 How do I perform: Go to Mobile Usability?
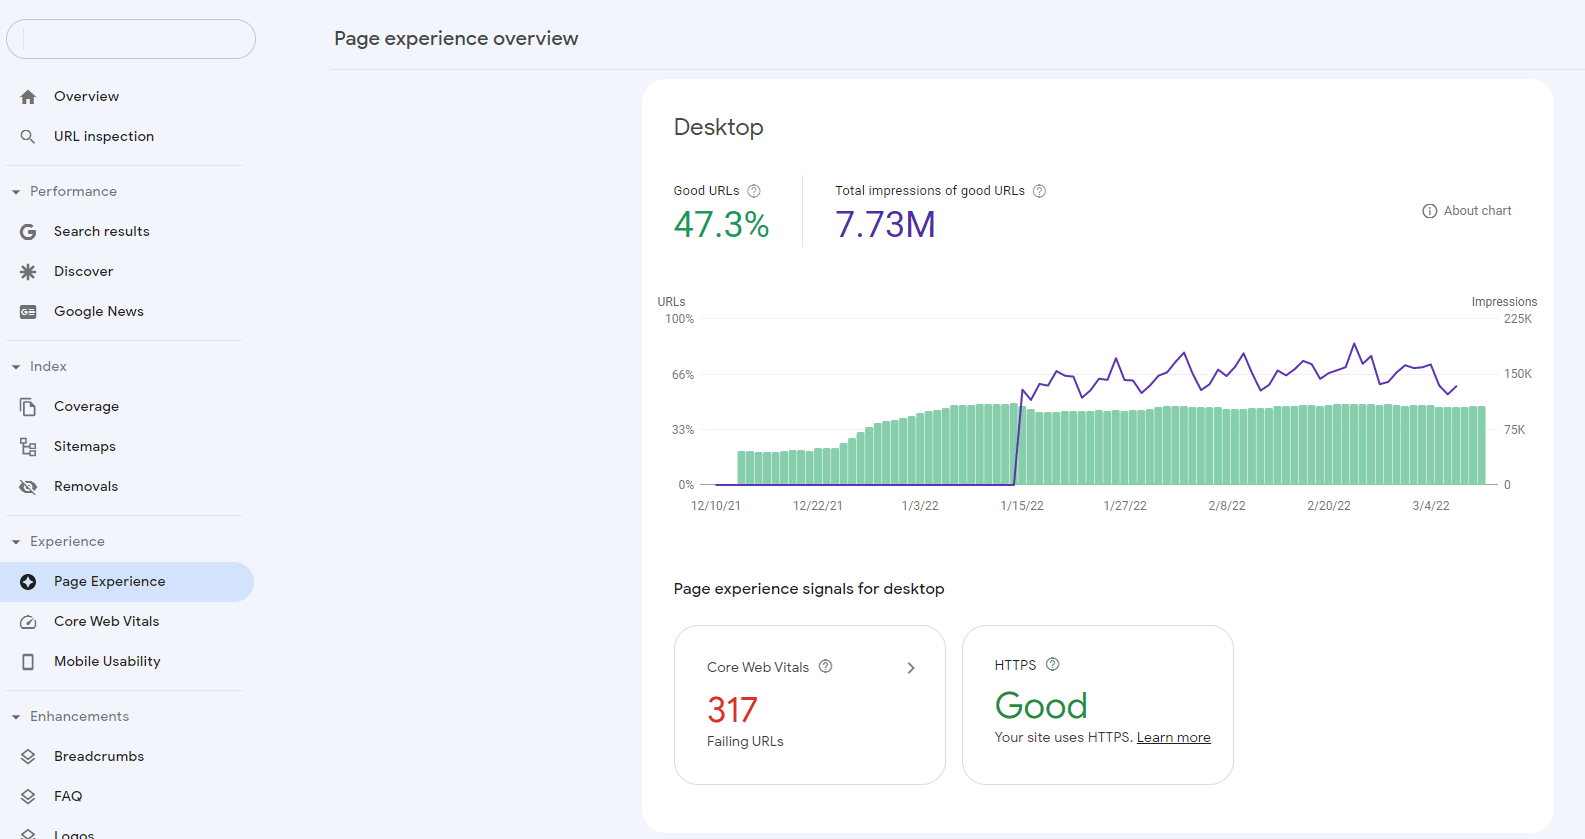(127, 662)
